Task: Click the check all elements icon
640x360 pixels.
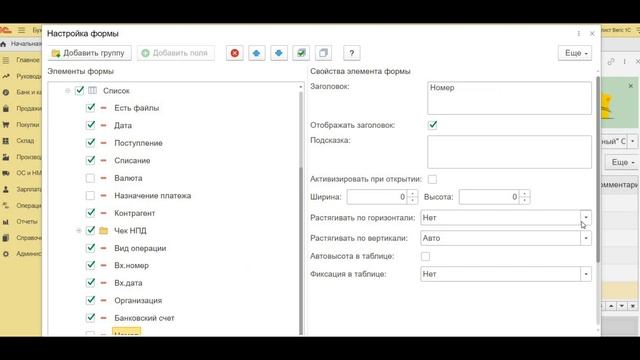Action: 301,53
